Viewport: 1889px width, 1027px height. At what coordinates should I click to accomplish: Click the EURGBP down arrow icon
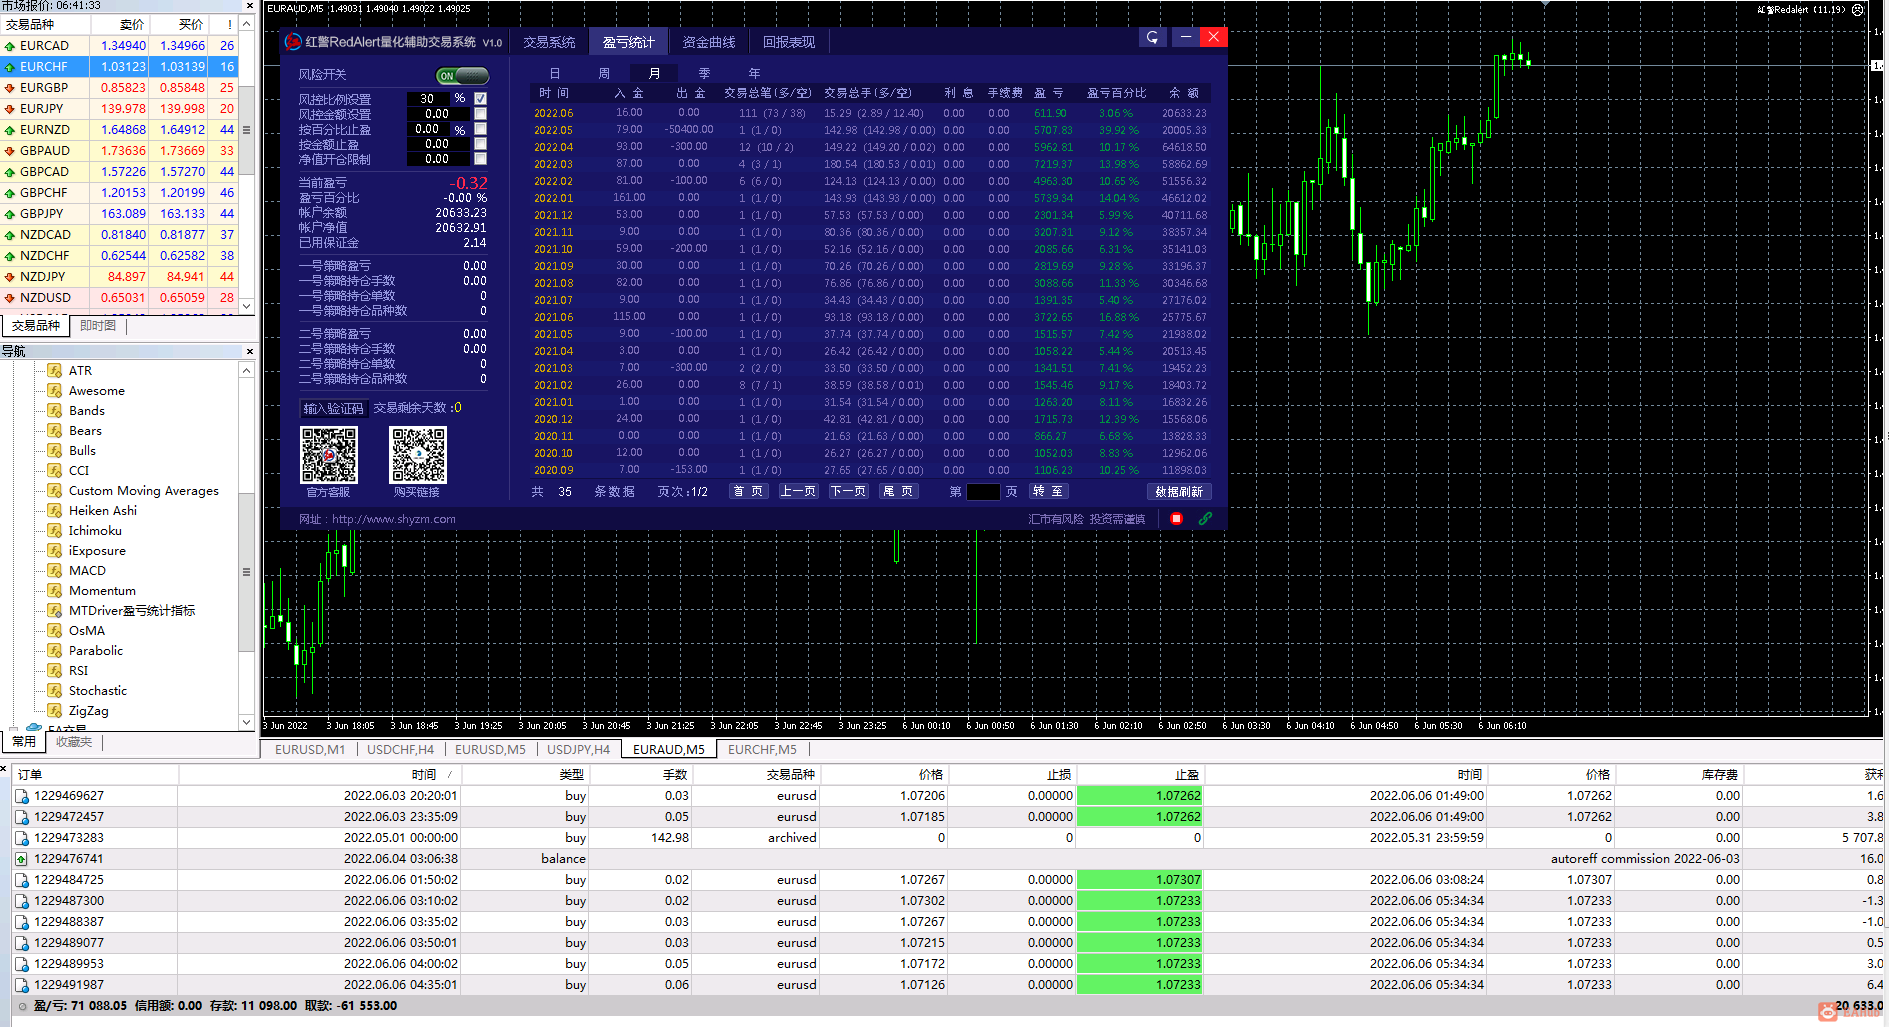coord(10,88)
